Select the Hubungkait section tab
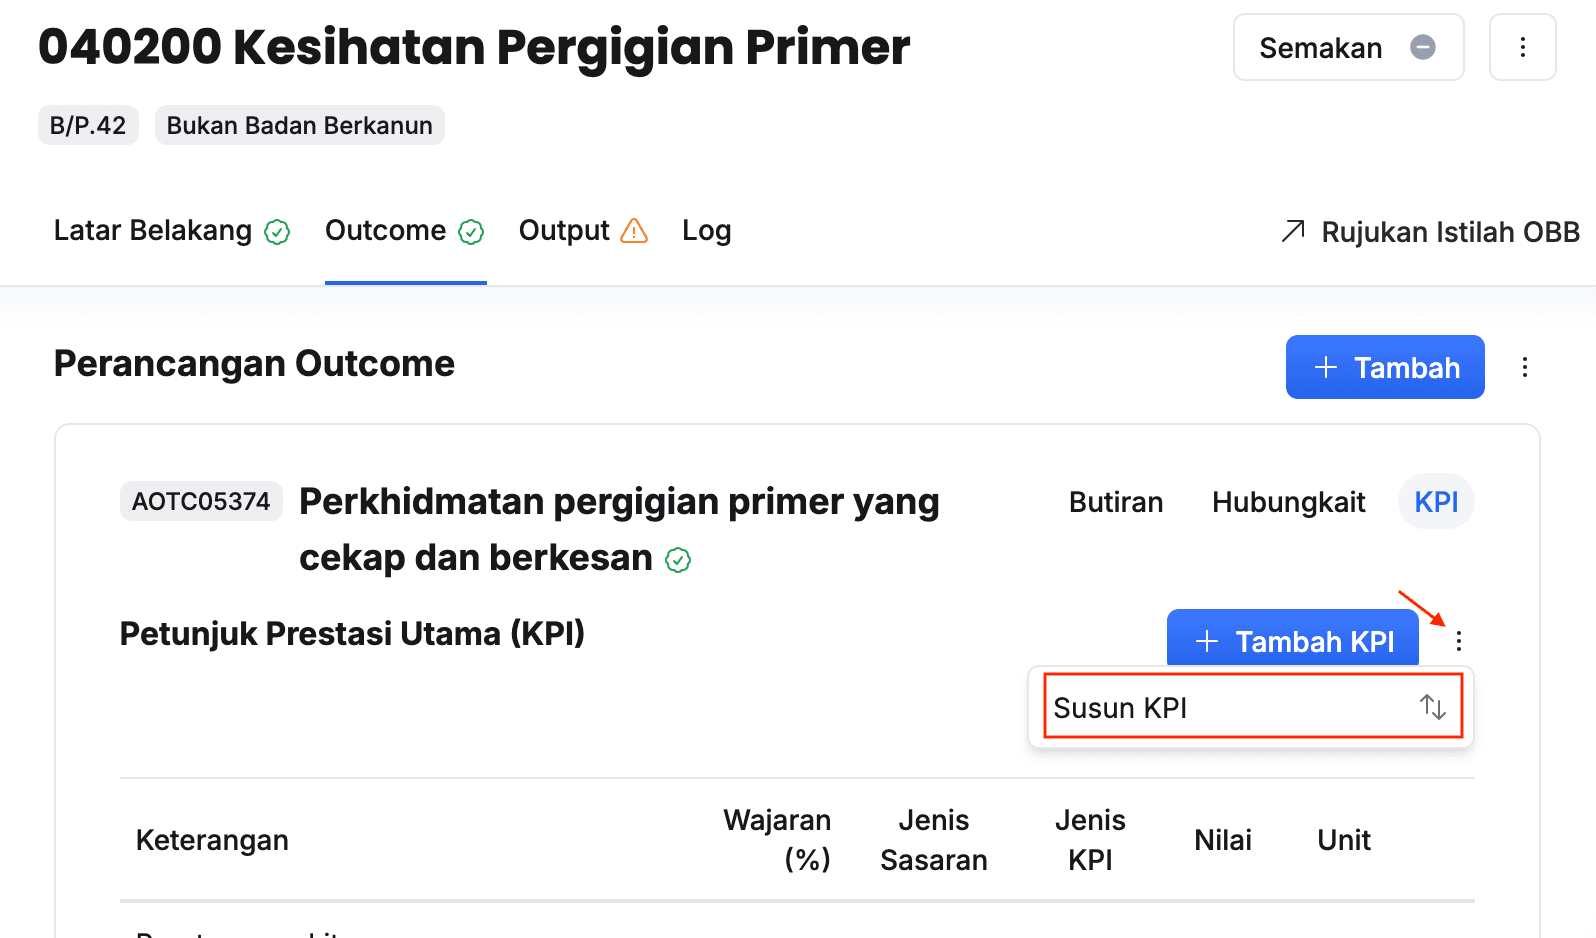1596x938 pixels. coord(1288,502)
